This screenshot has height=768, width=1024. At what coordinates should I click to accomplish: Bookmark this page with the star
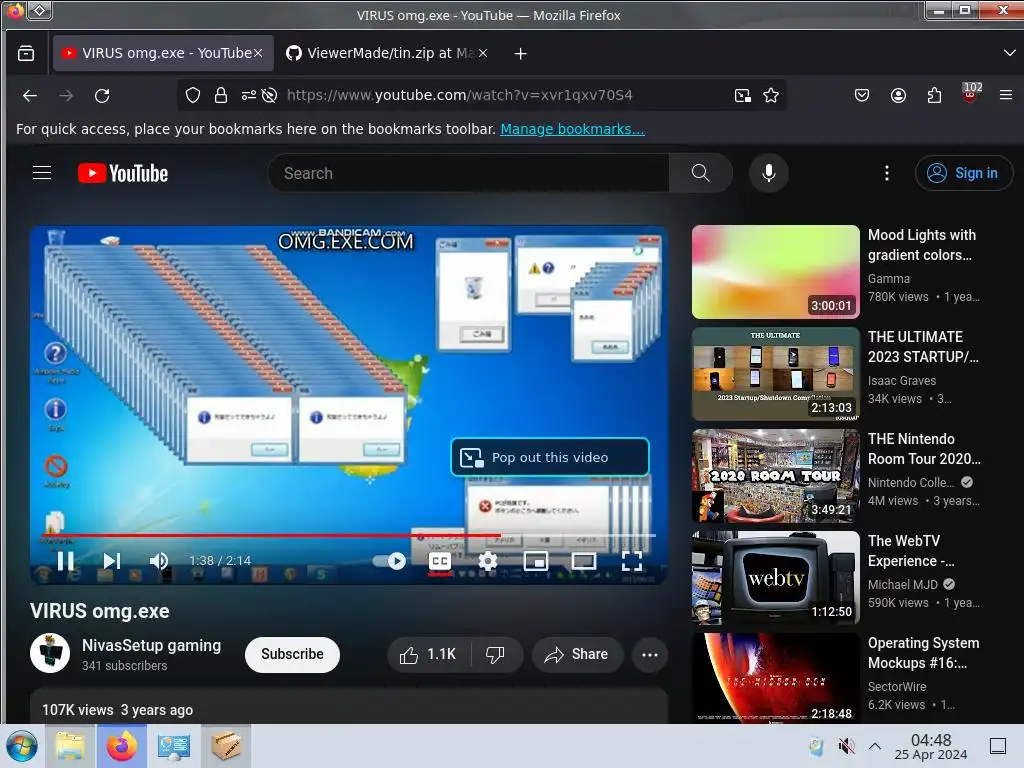click(771, 95)
